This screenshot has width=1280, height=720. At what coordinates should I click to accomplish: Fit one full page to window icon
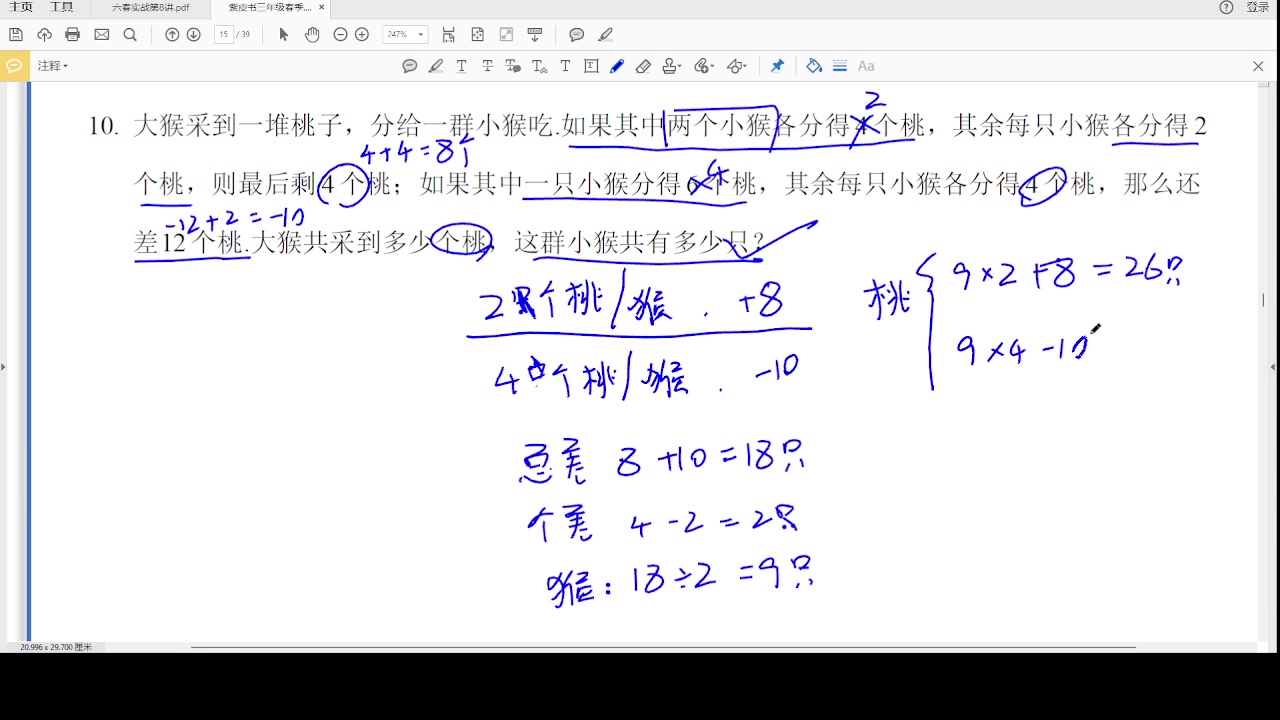[477, 35]
